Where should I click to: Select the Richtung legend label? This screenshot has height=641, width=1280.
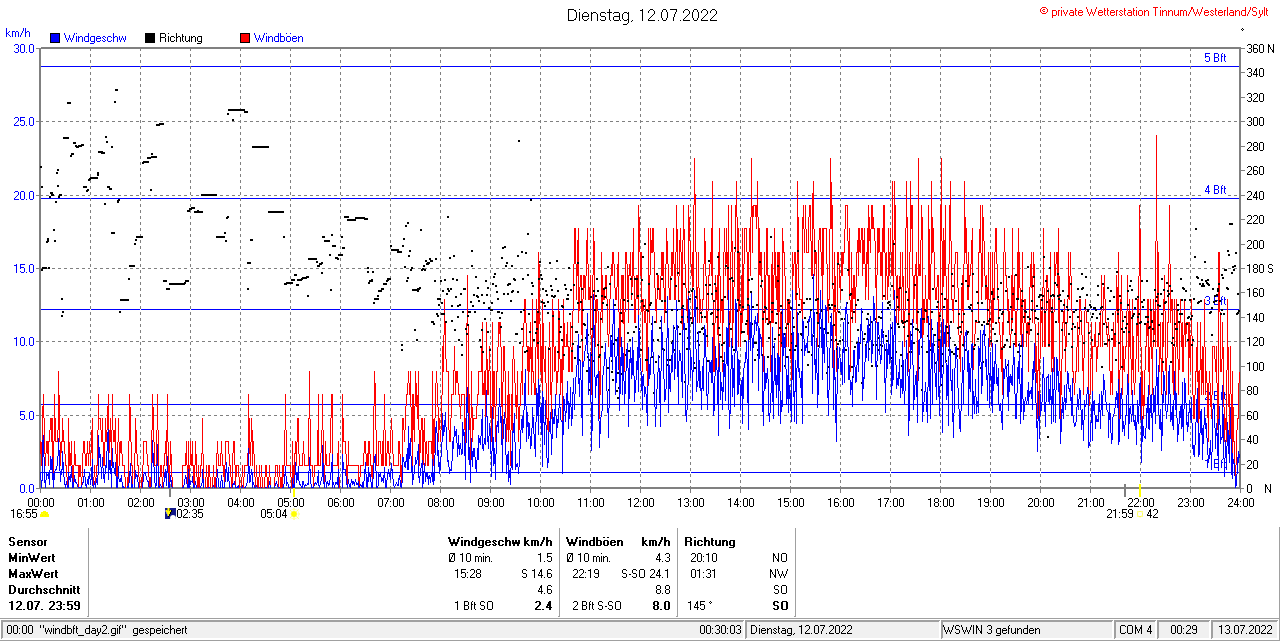(181, 38)
